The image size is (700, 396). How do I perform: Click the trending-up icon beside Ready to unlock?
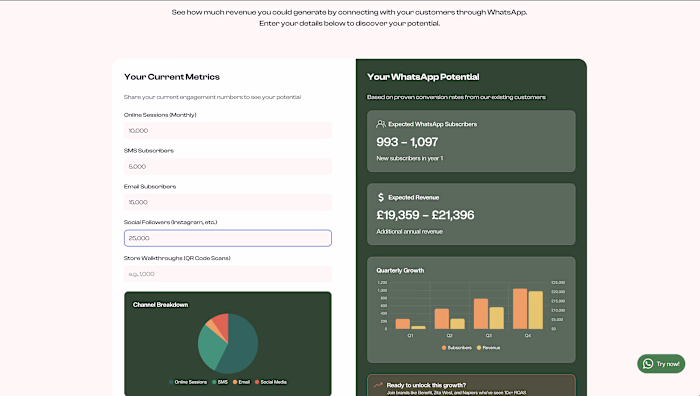[379, 385]
